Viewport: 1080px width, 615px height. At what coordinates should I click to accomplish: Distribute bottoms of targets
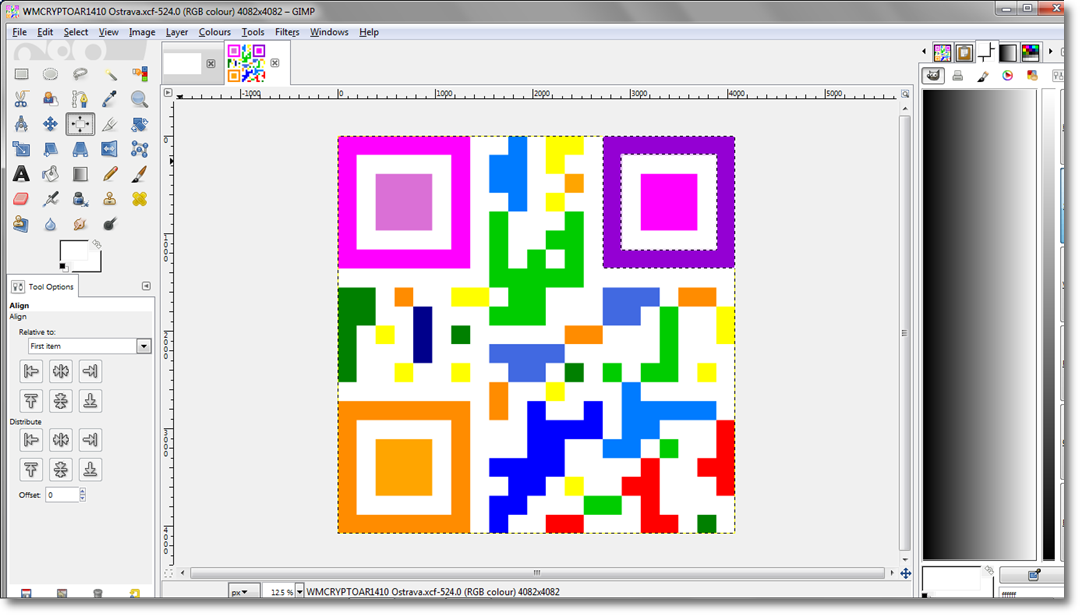pos(90,470)
